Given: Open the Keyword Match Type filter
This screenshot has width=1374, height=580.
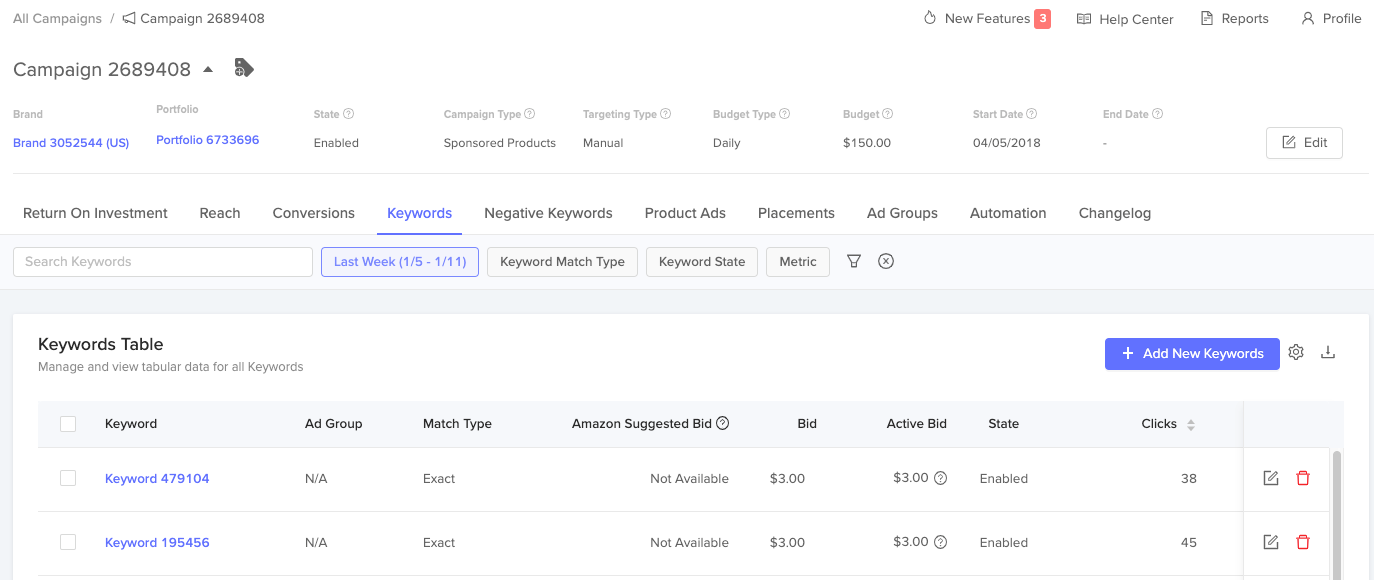Looking at the screenshot, I should coord(562,262).
